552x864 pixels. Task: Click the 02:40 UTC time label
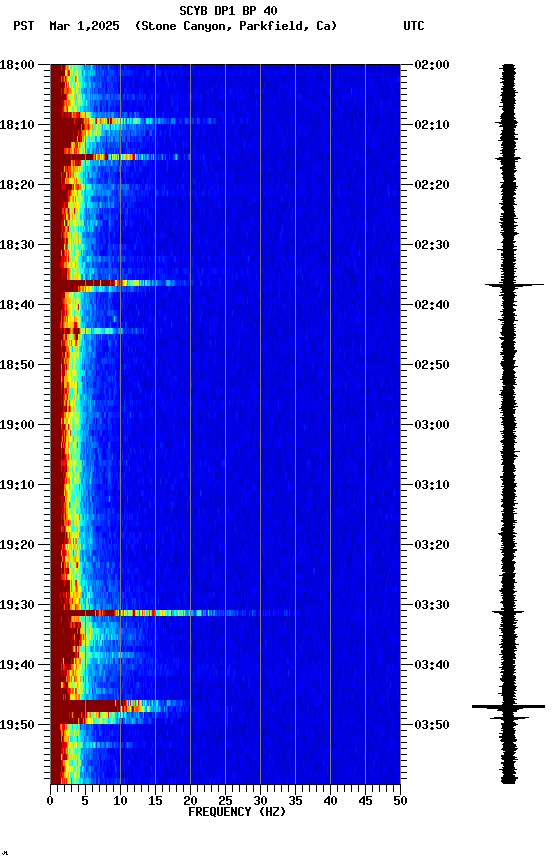432,305
